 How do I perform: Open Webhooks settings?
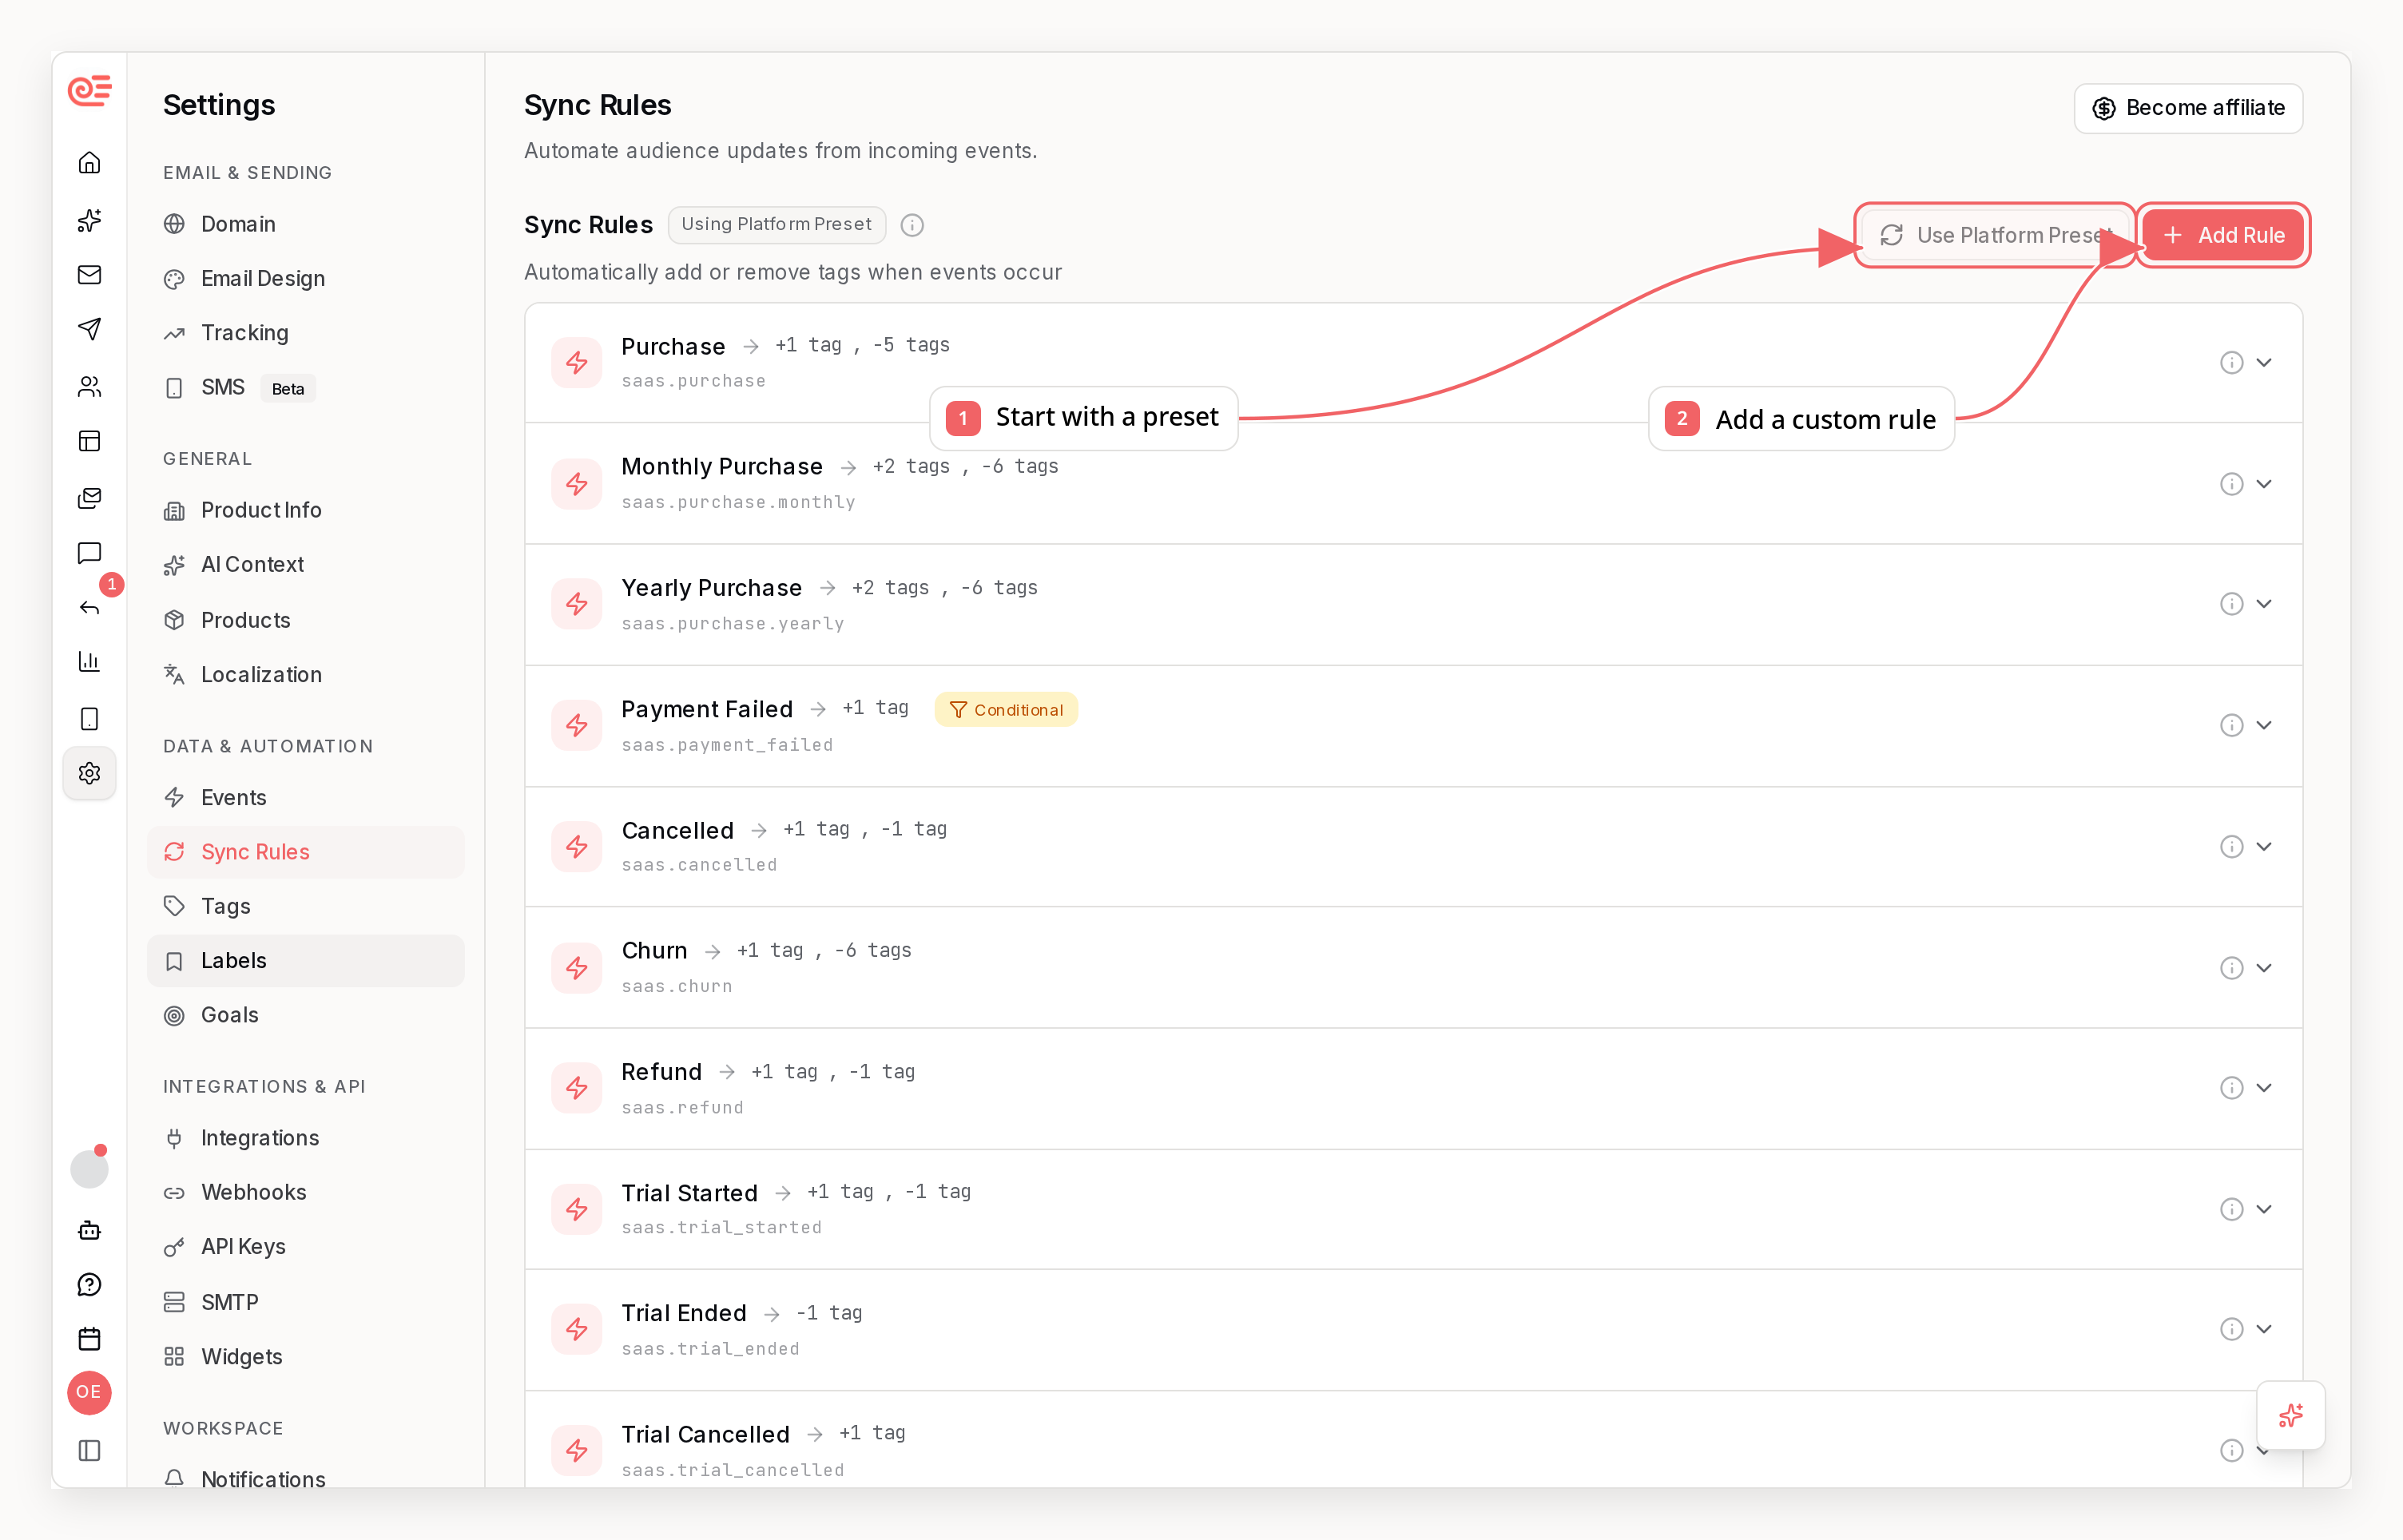(x=306, y=1192)
